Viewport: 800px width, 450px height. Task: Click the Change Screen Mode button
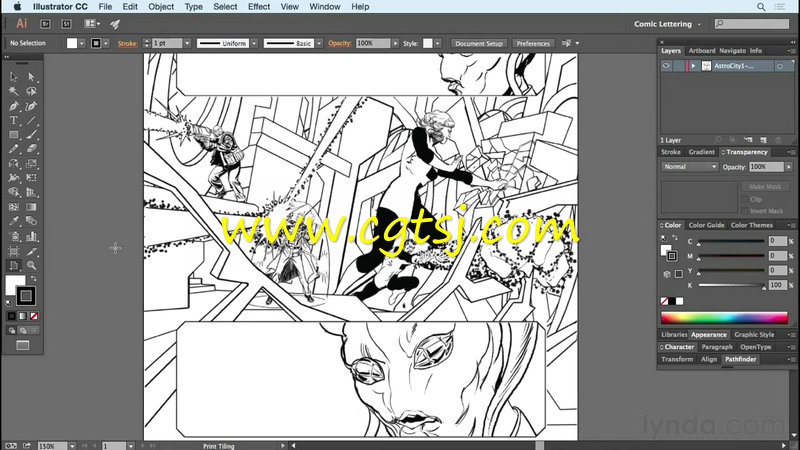[x=22, y=345]
